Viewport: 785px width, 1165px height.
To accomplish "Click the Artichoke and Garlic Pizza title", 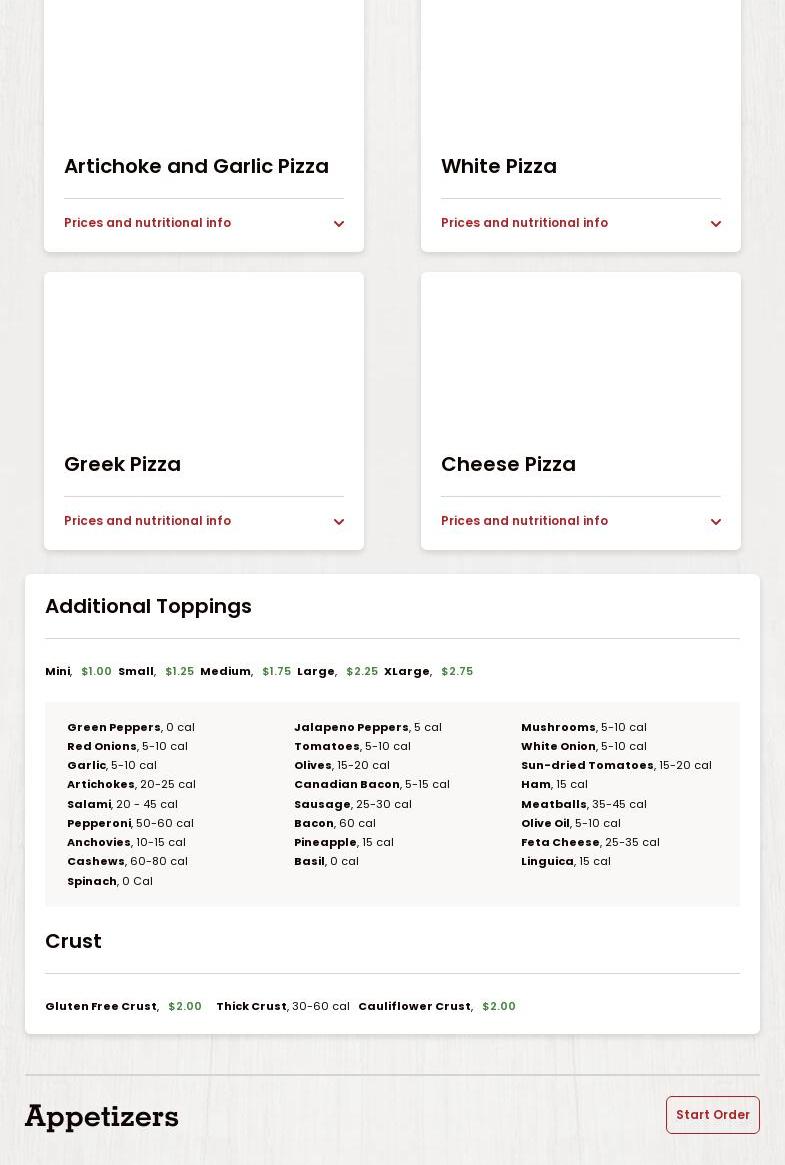I will (196, 166).
